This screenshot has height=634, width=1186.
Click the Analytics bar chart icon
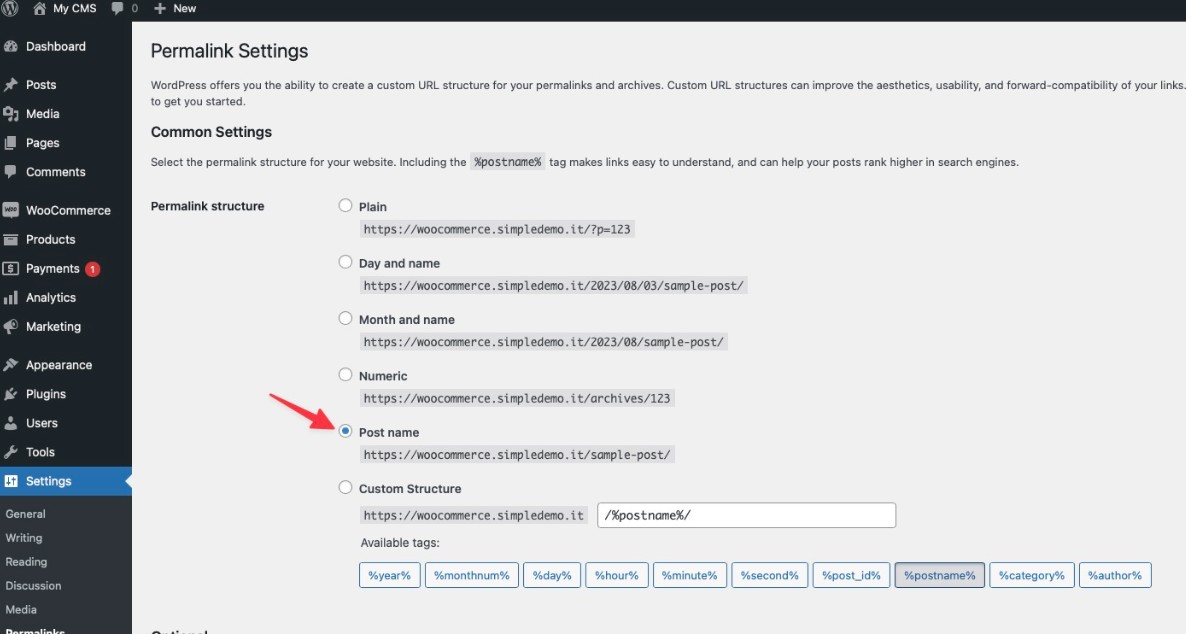(11, 297)
